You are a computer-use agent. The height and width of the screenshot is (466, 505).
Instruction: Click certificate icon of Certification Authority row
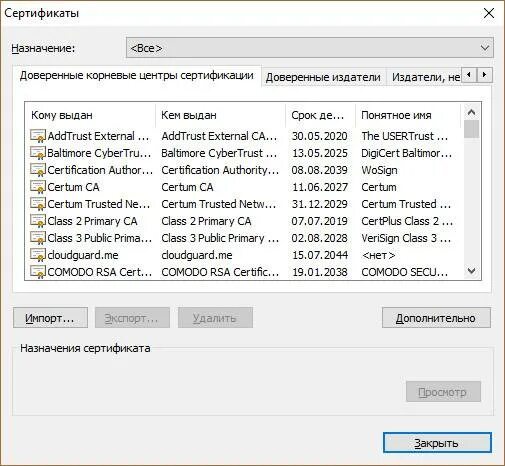click(x=38, y=170)
